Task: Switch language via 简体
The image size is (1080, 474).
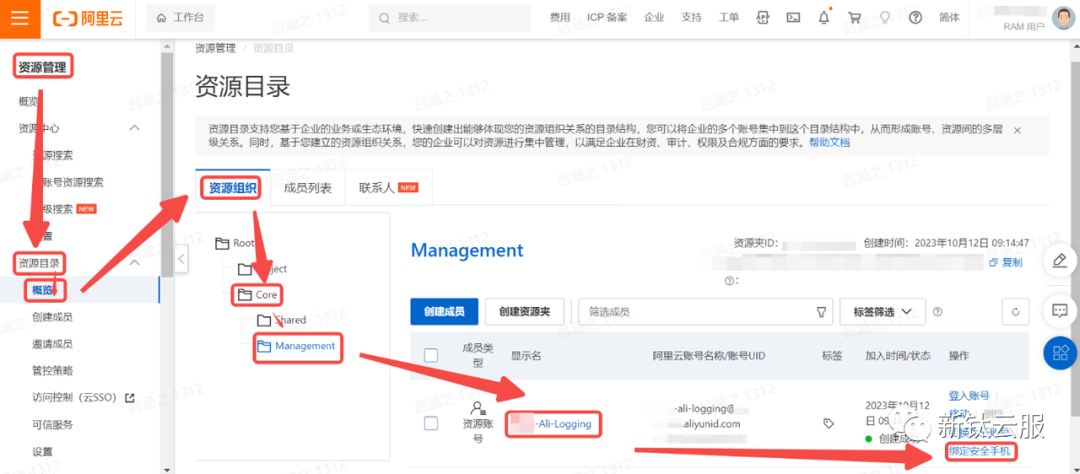Action: pyautogui.click(x=948, y=18)
